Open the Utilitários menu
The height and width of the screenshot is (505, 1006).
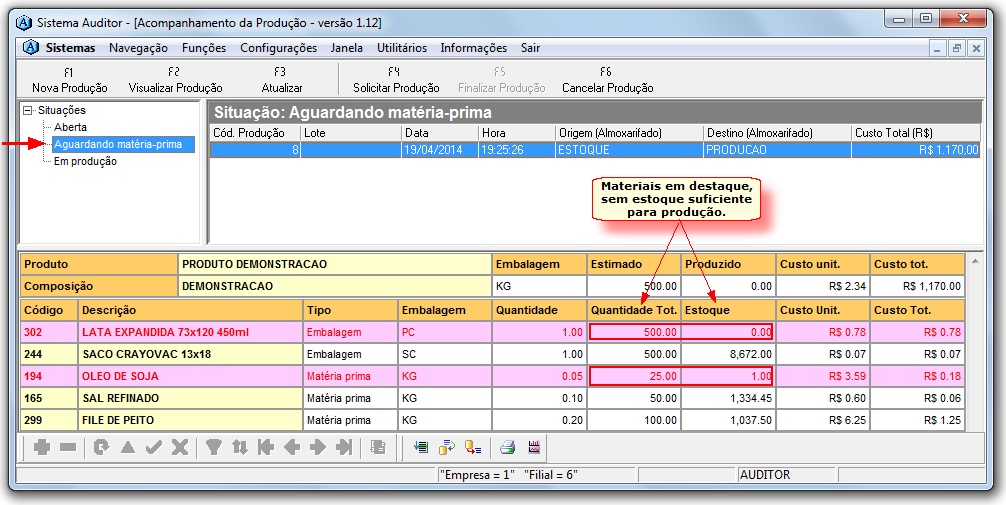tap(401, 48)
